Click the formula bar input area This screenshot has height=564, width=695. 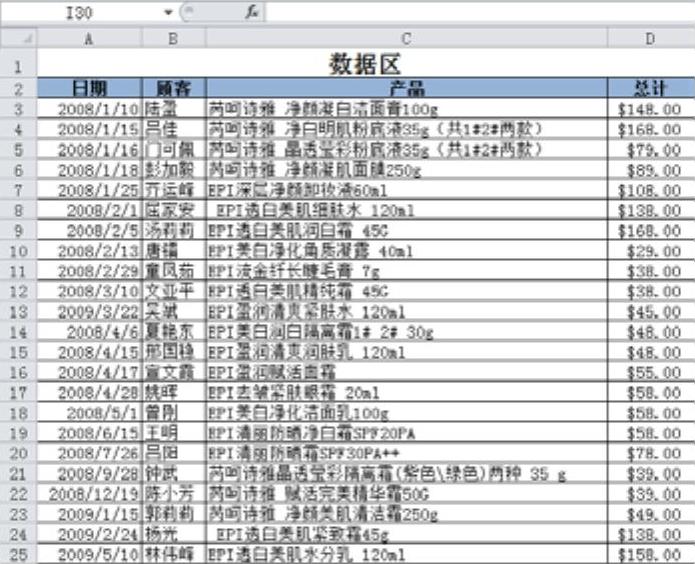(x=480, y=12)
